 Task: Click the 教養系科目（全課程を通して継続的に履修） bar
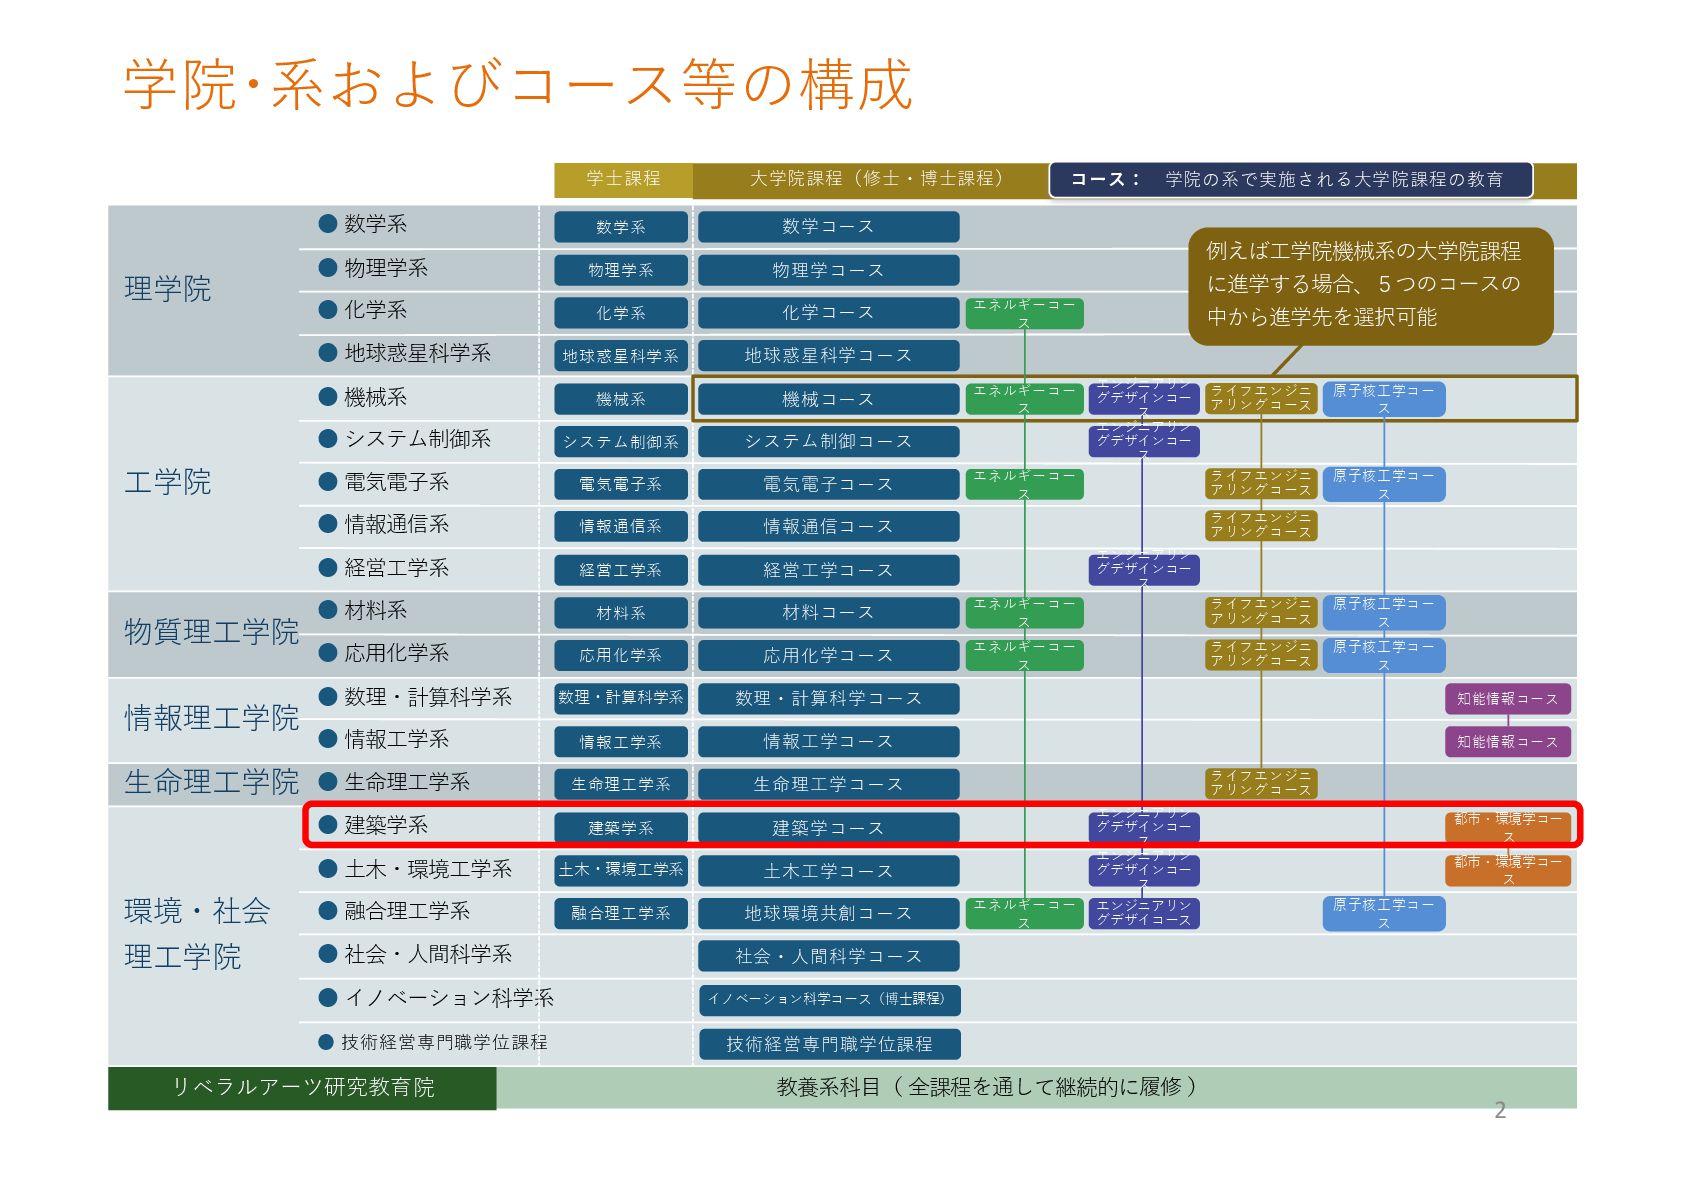click(x=1037, y=1088)
